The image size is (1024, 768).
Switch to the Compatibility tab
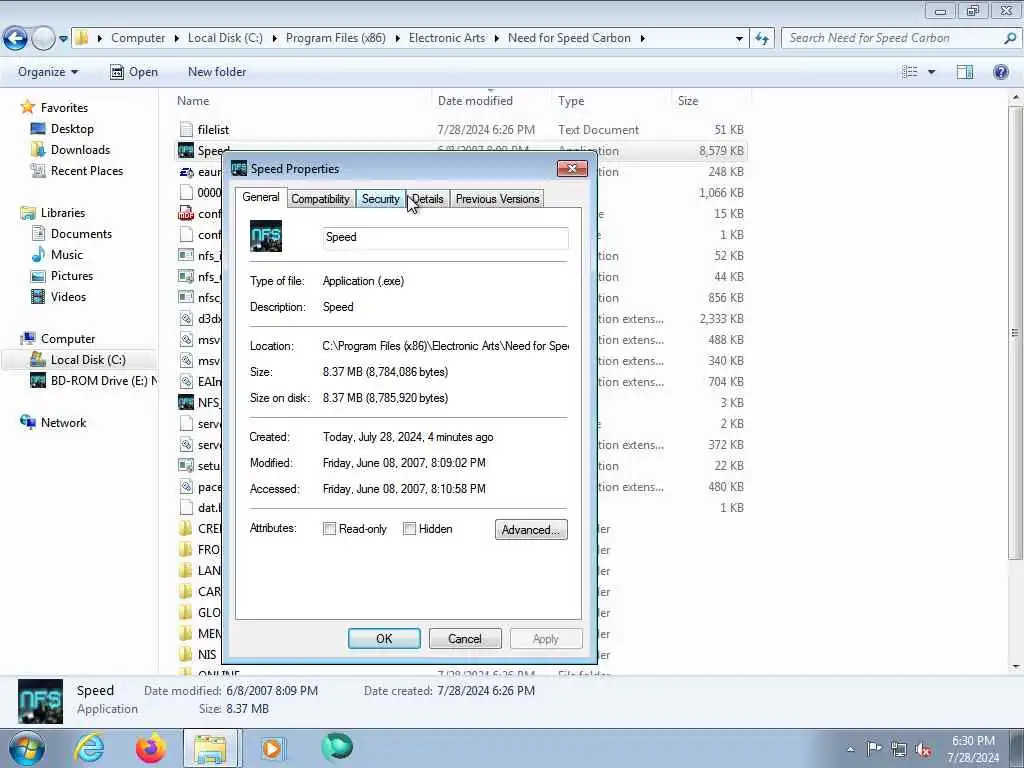[320, 199]
